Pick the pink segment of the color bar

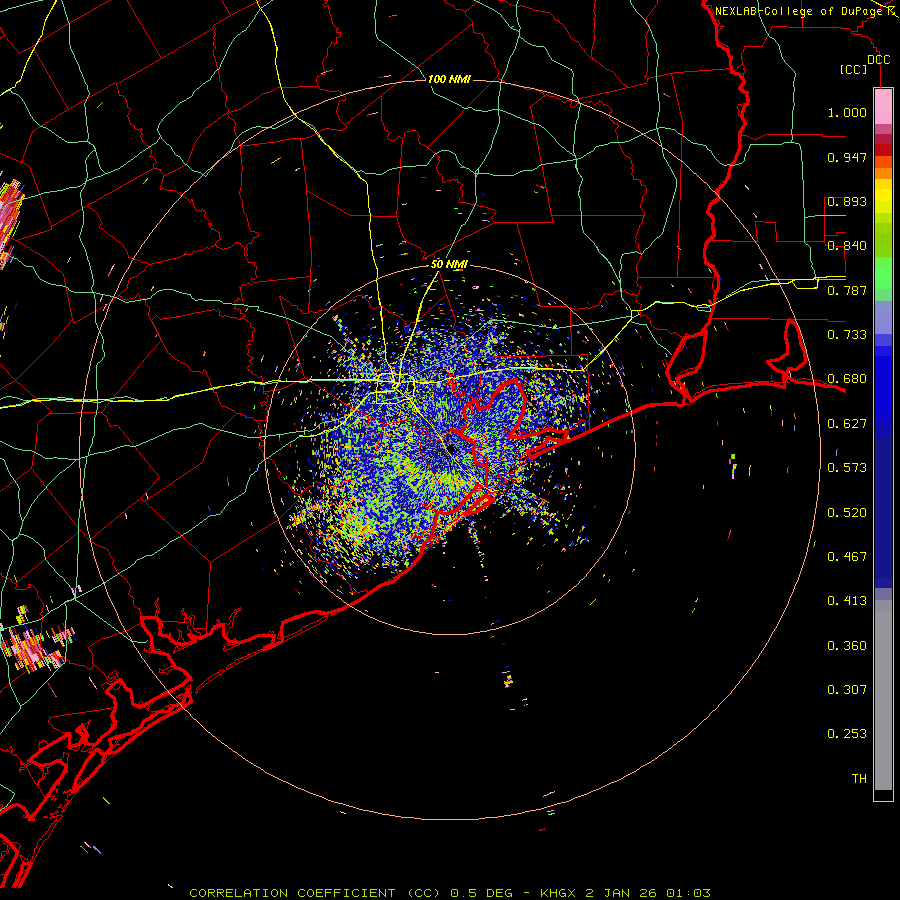[x=883, y=106]
